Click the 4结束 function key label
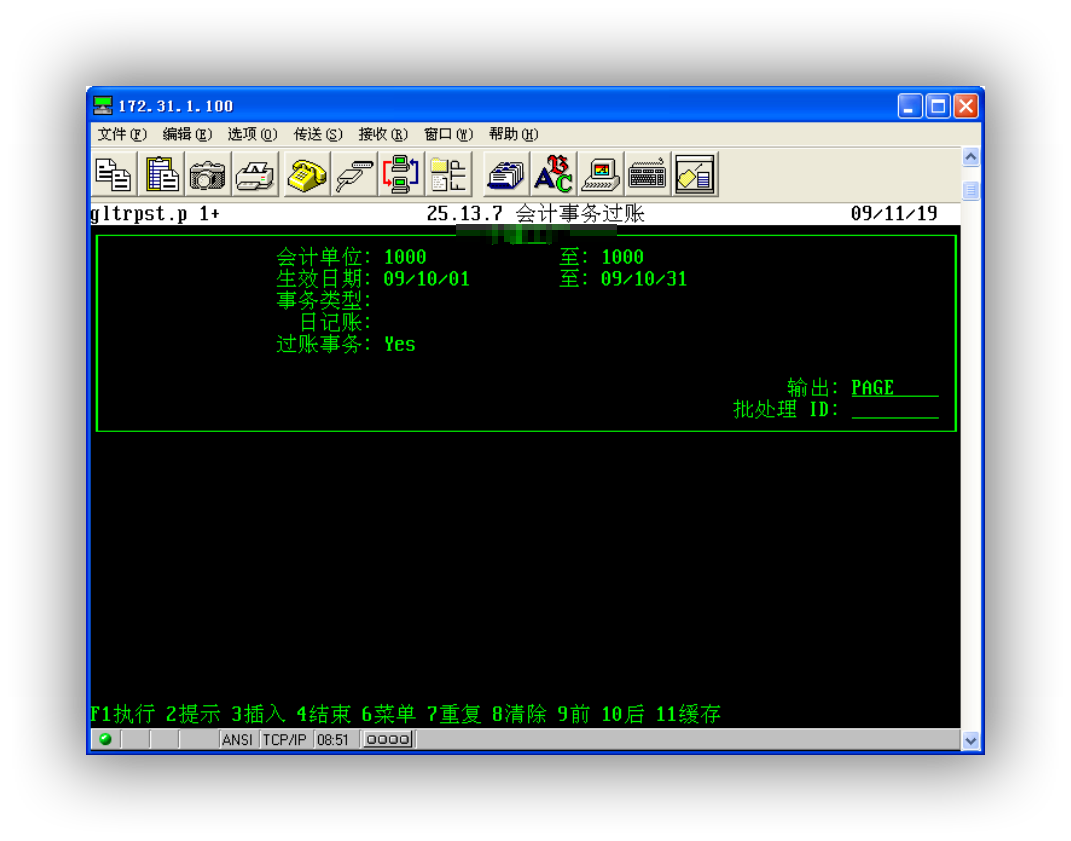1071x841 pixels. click(x=324, y=714)
